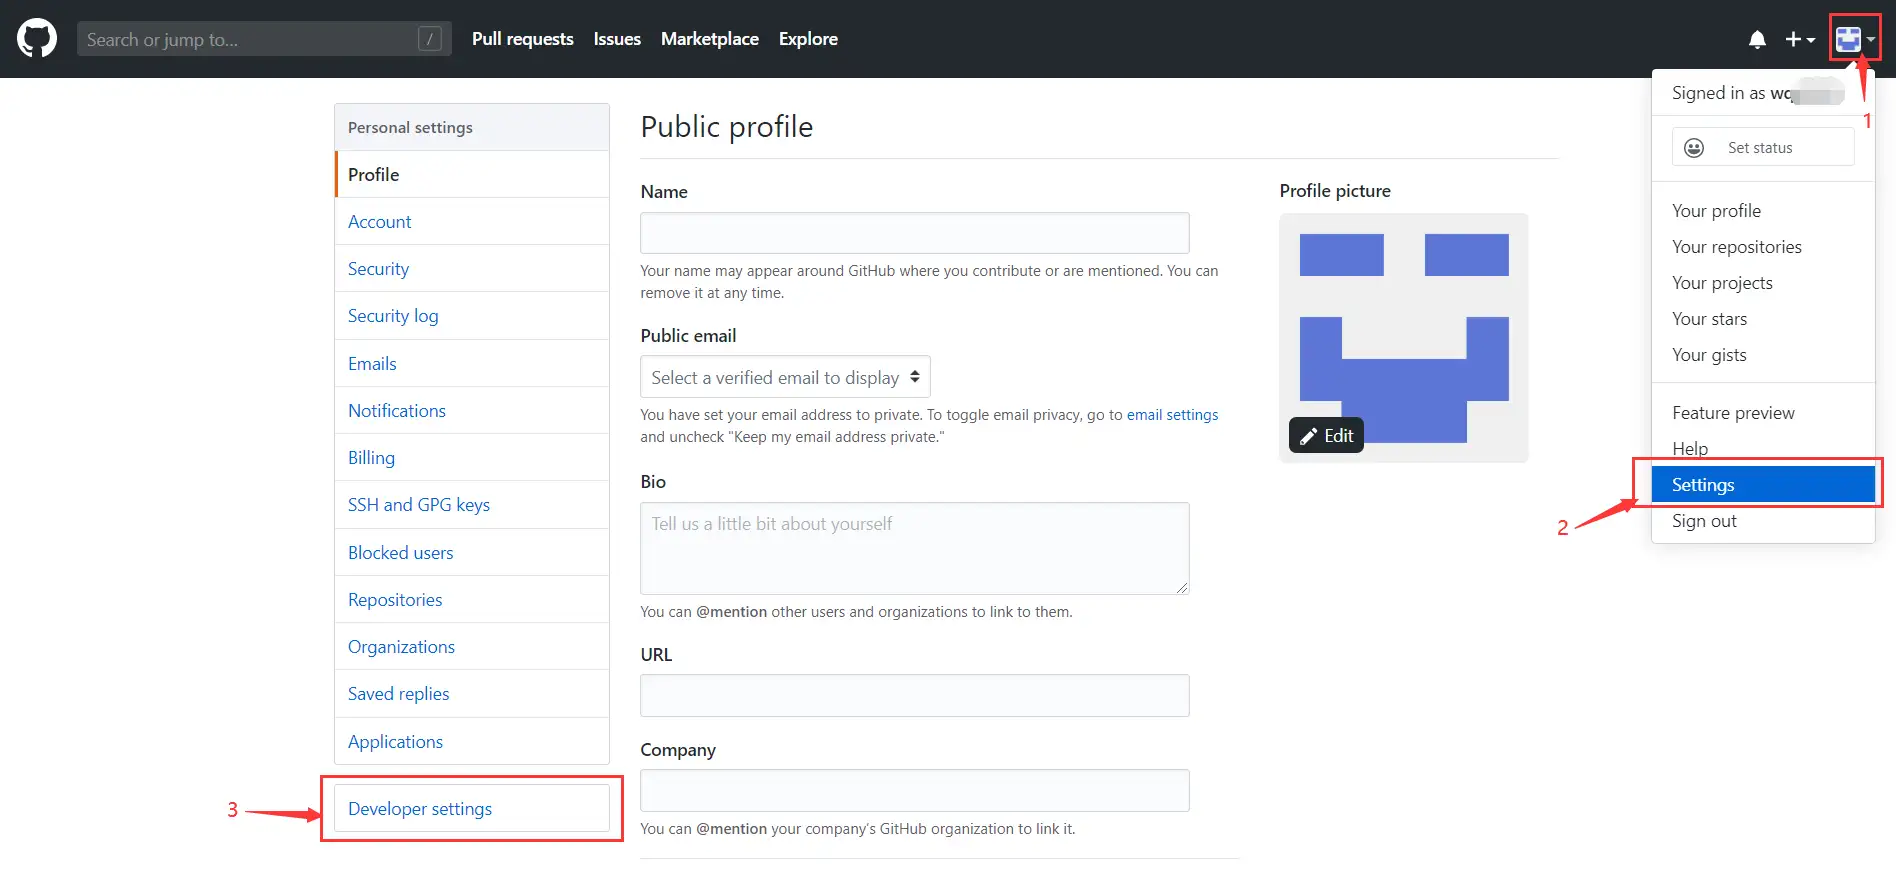Choose Sign out from the menu
This screenshot has width=1896, height=871.
tap(1704, 521)
